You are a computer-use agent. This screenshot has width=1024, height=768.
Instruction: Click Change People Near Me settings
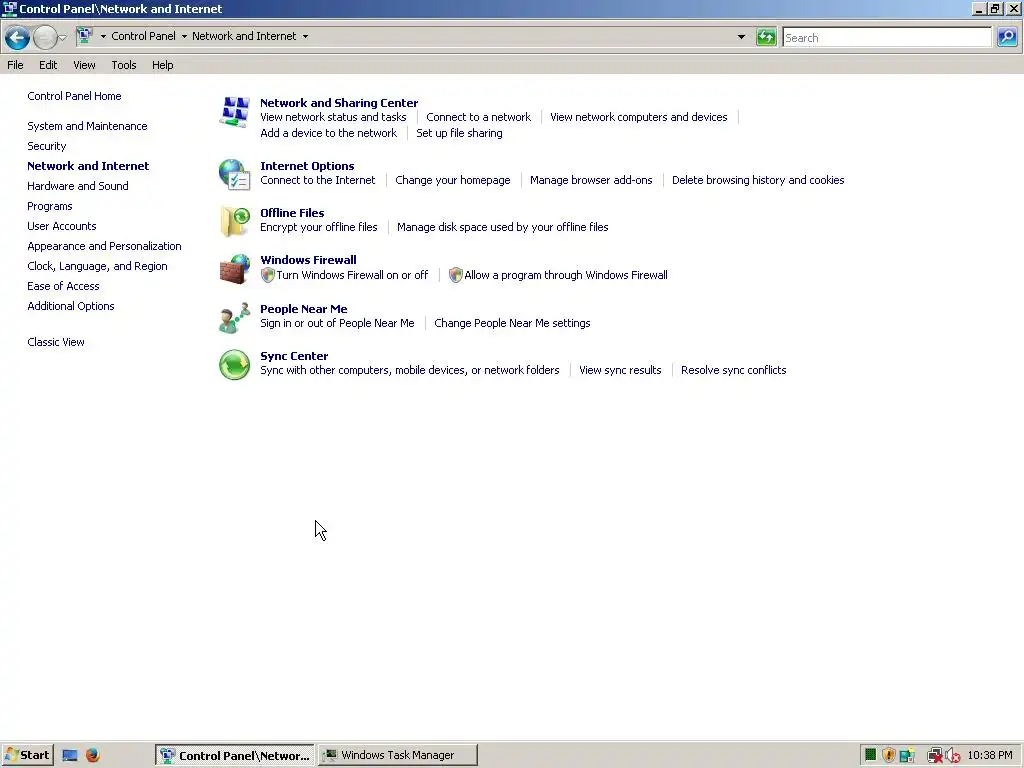(x=512, y=323)
